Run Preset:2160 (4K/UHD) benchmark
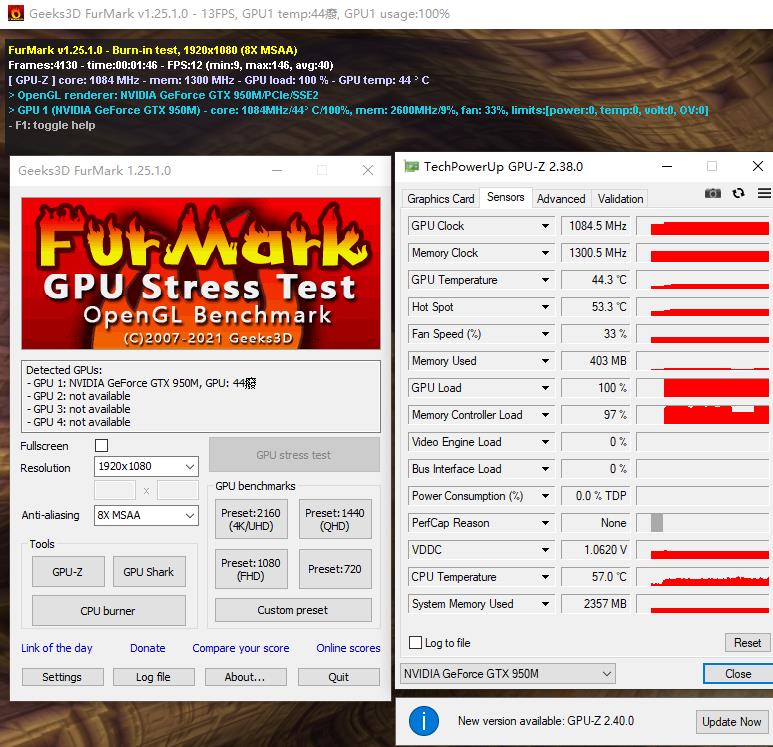The image size is (773, 747). [x=251, y=519]
